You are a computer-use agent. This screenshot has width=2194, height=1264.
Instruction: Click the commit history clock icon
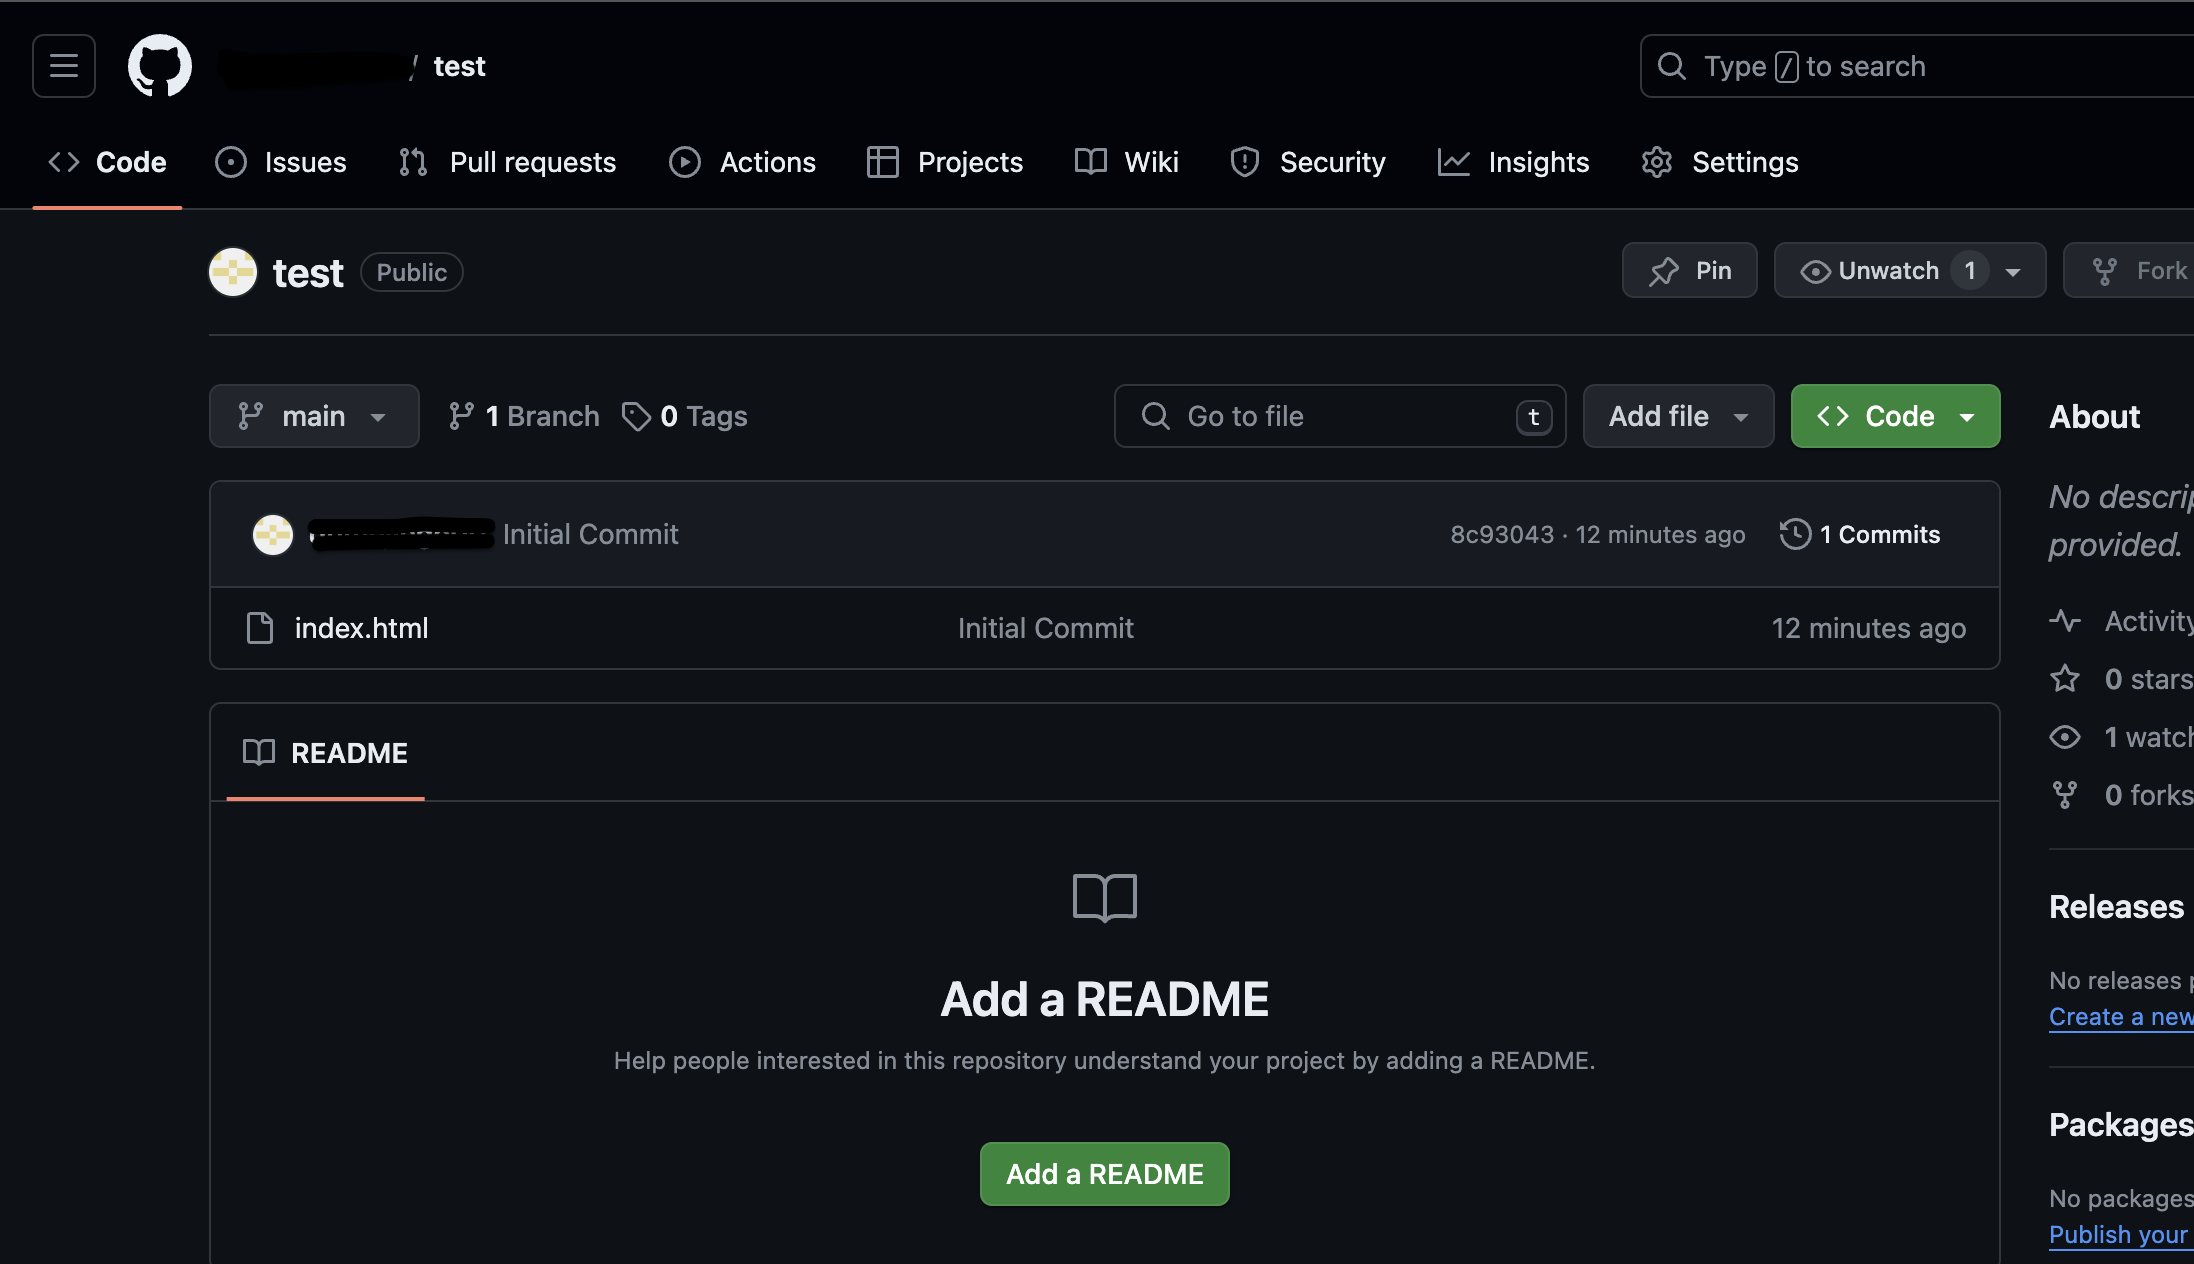1795,534
